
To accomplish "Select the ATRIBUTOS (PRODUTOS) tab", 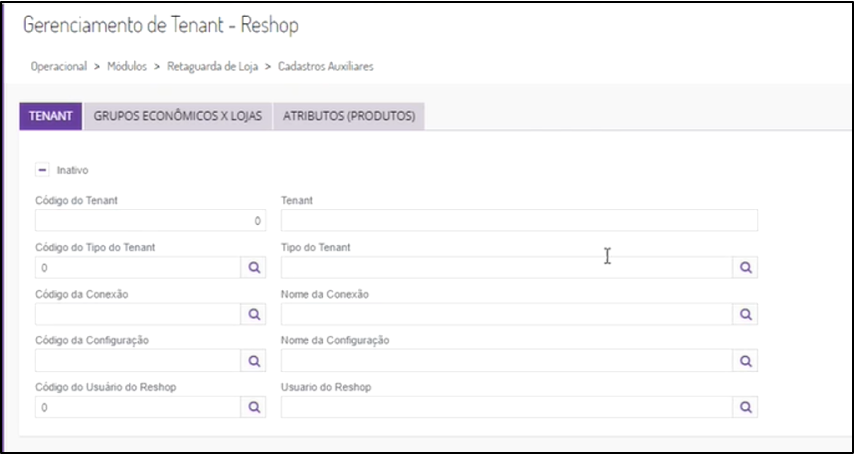I will (349, 116).
